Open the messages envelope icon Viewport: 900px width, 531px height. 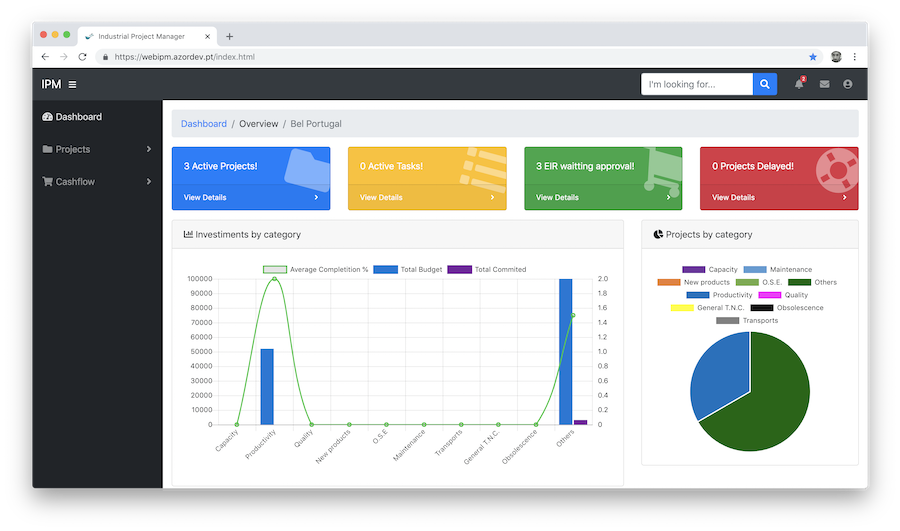pyautogui.click(x=824, y=85)
